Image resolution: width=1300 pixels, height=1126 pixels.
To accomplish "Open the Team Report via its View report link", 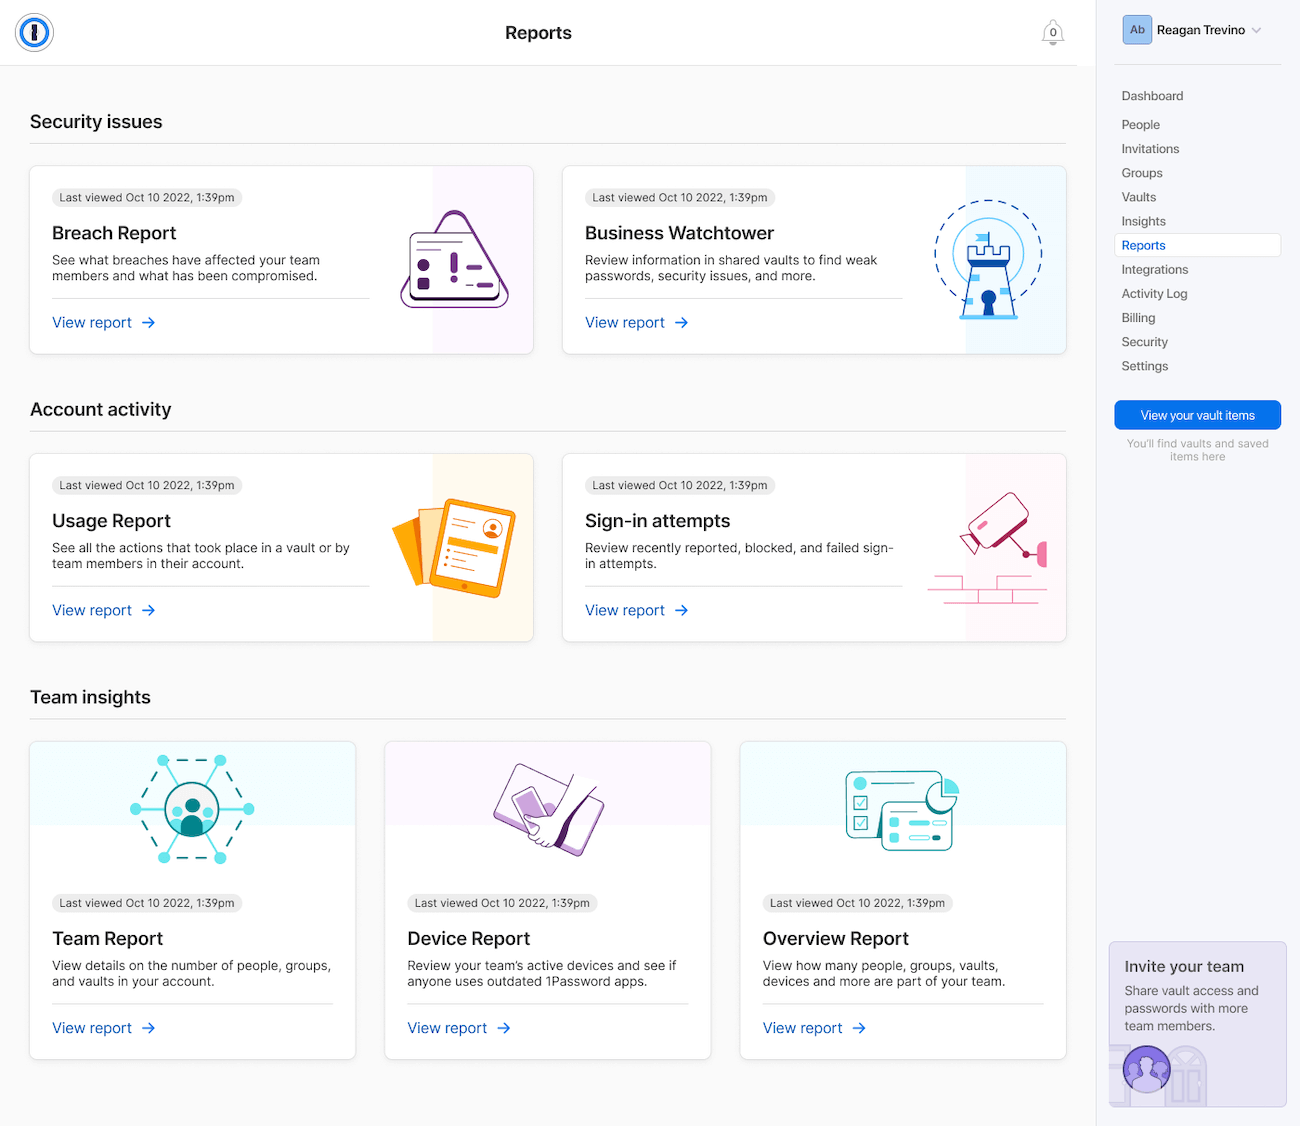I will tap(92, 1027).
